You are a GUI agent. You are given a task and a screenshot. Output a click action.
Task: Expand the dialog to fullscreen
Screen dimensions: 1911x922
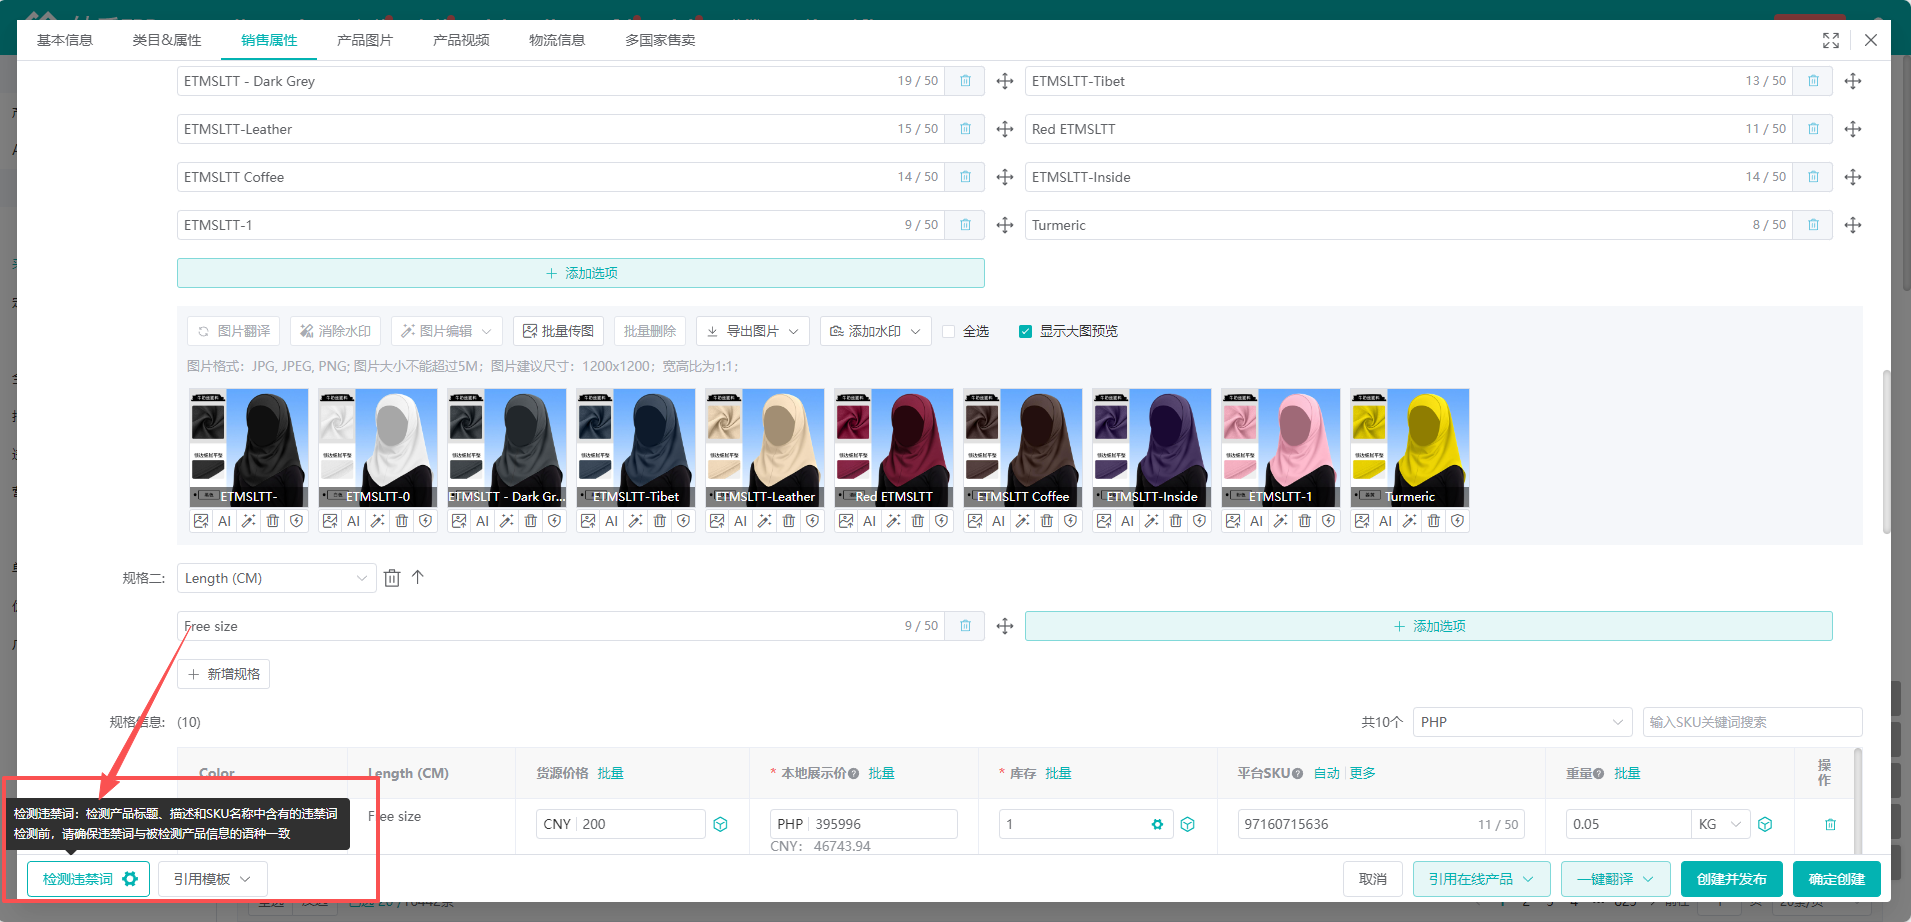click(x=1830, y=40)
